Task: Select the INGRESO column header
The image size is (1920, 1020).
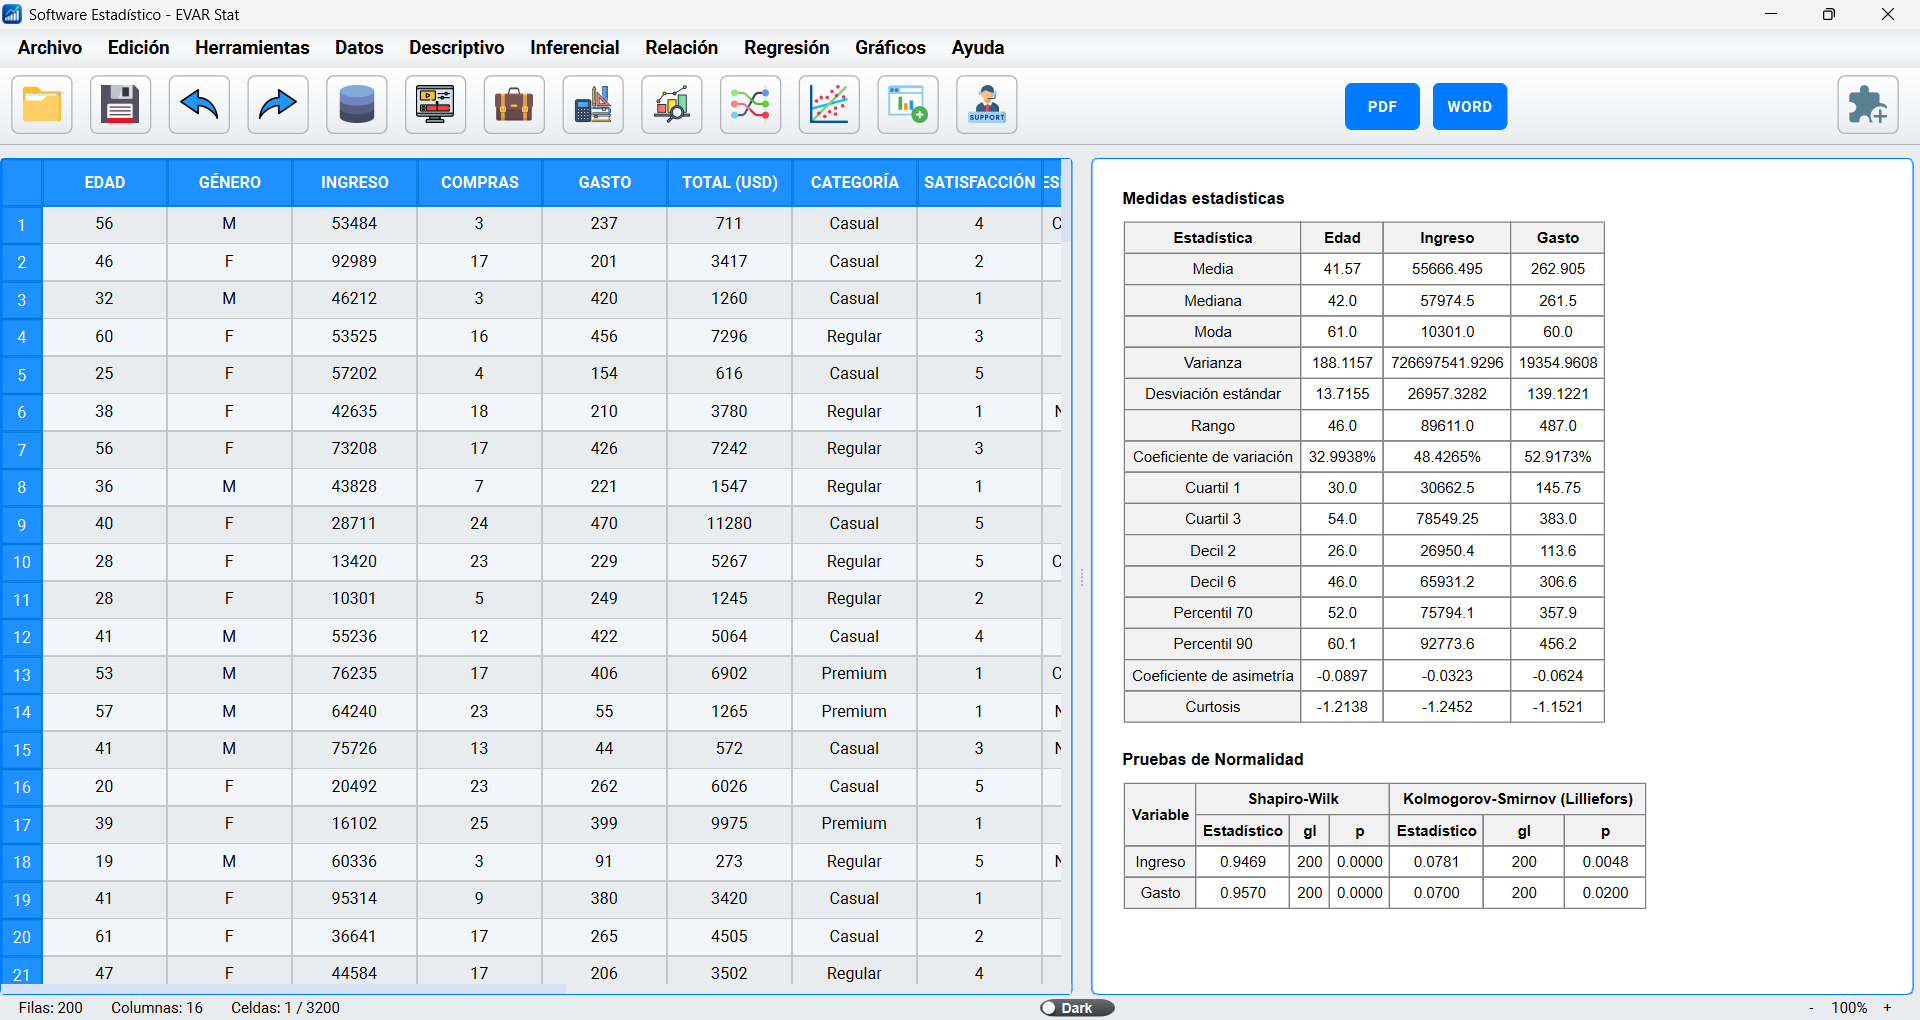Action: point(354,183)
